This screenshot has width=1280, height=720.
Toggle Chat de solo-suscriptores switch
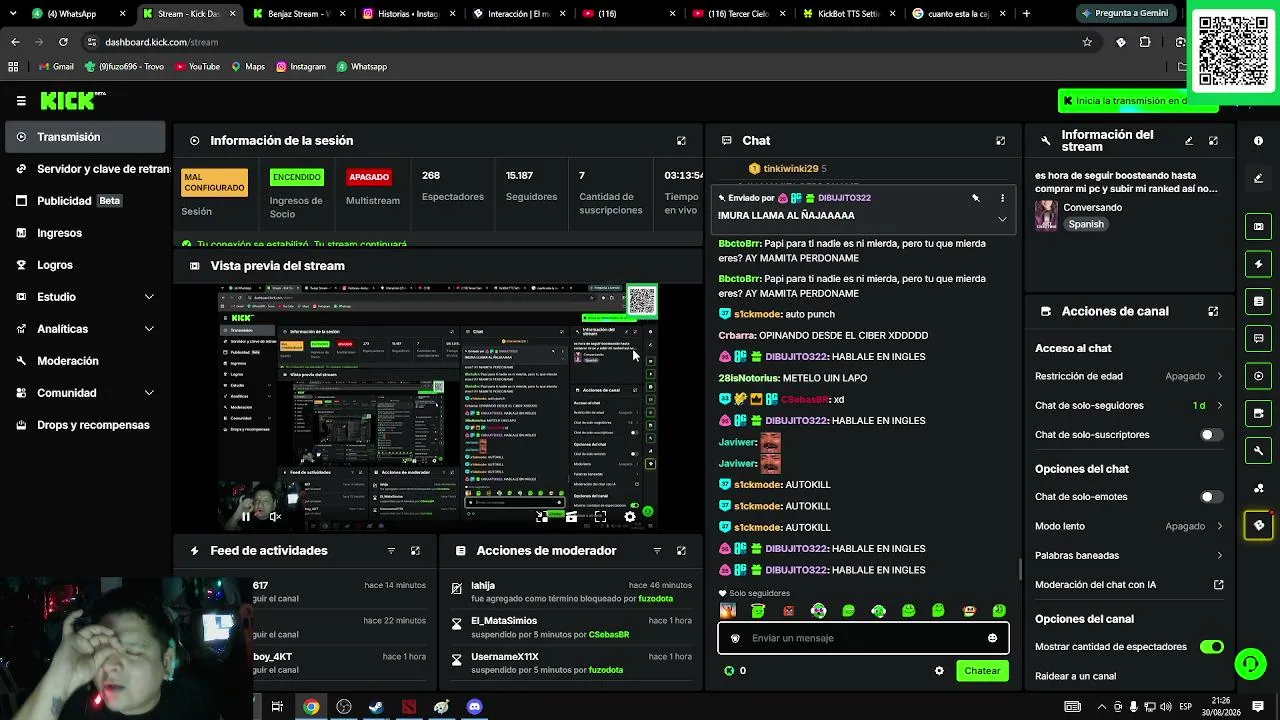click(x=1211, y=435)
